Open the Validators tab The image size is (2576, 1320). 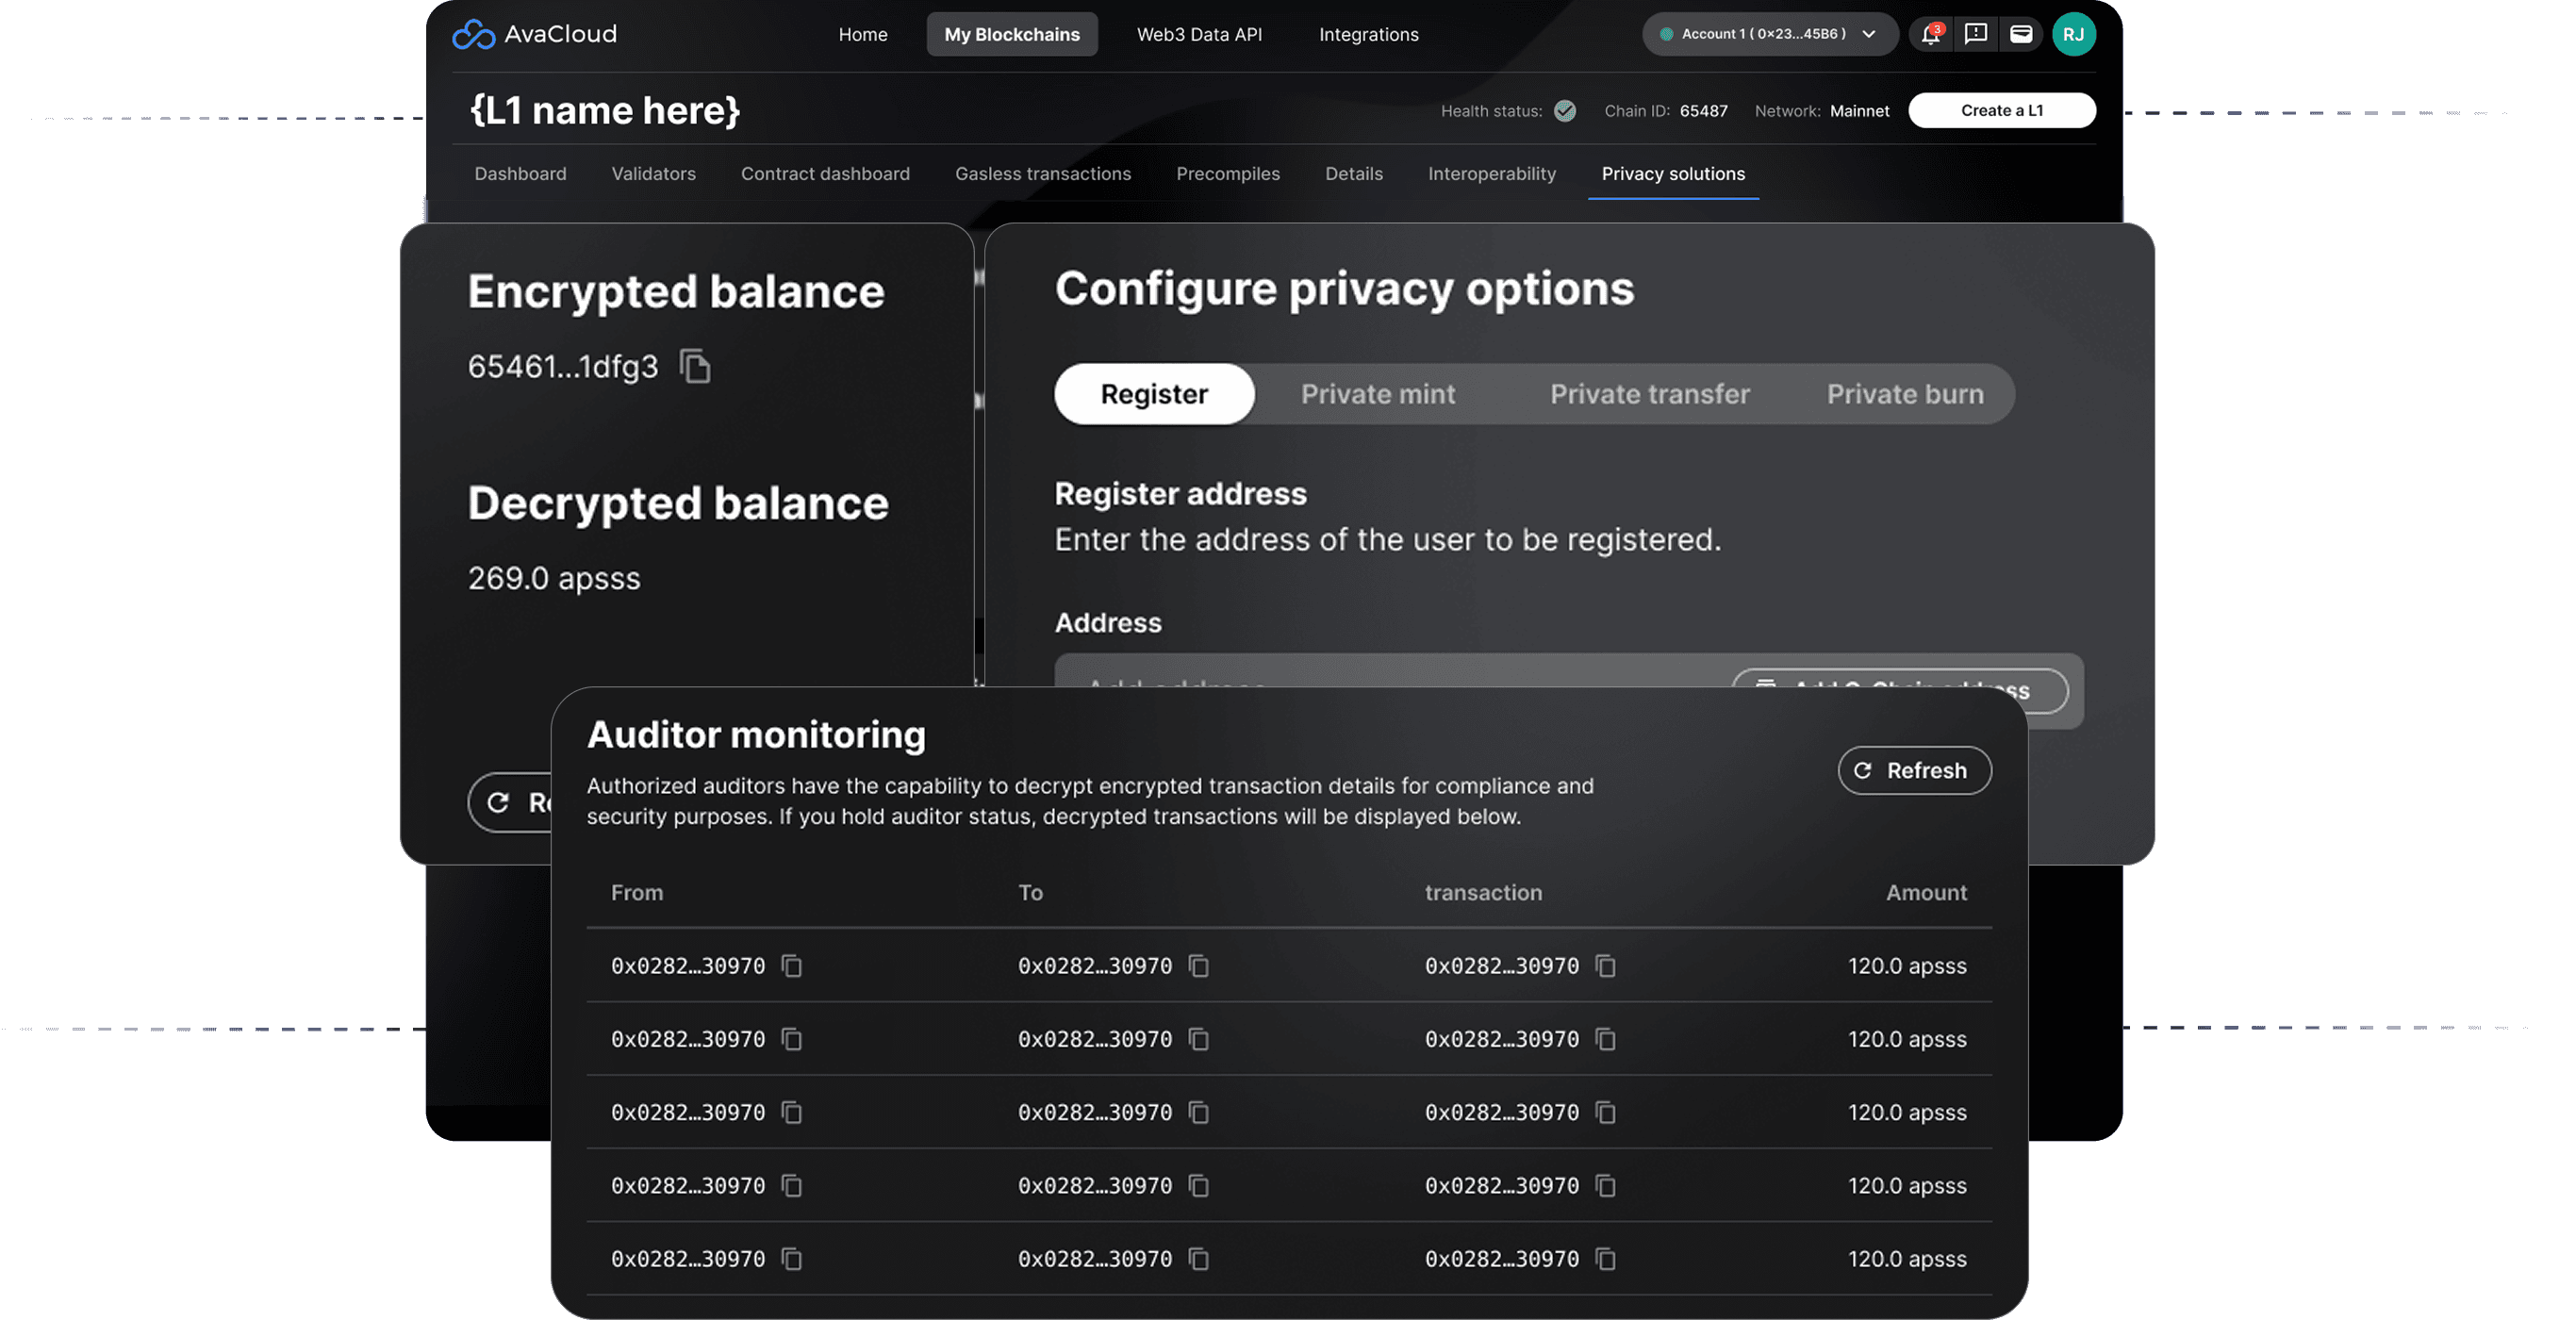coord(653,174)
